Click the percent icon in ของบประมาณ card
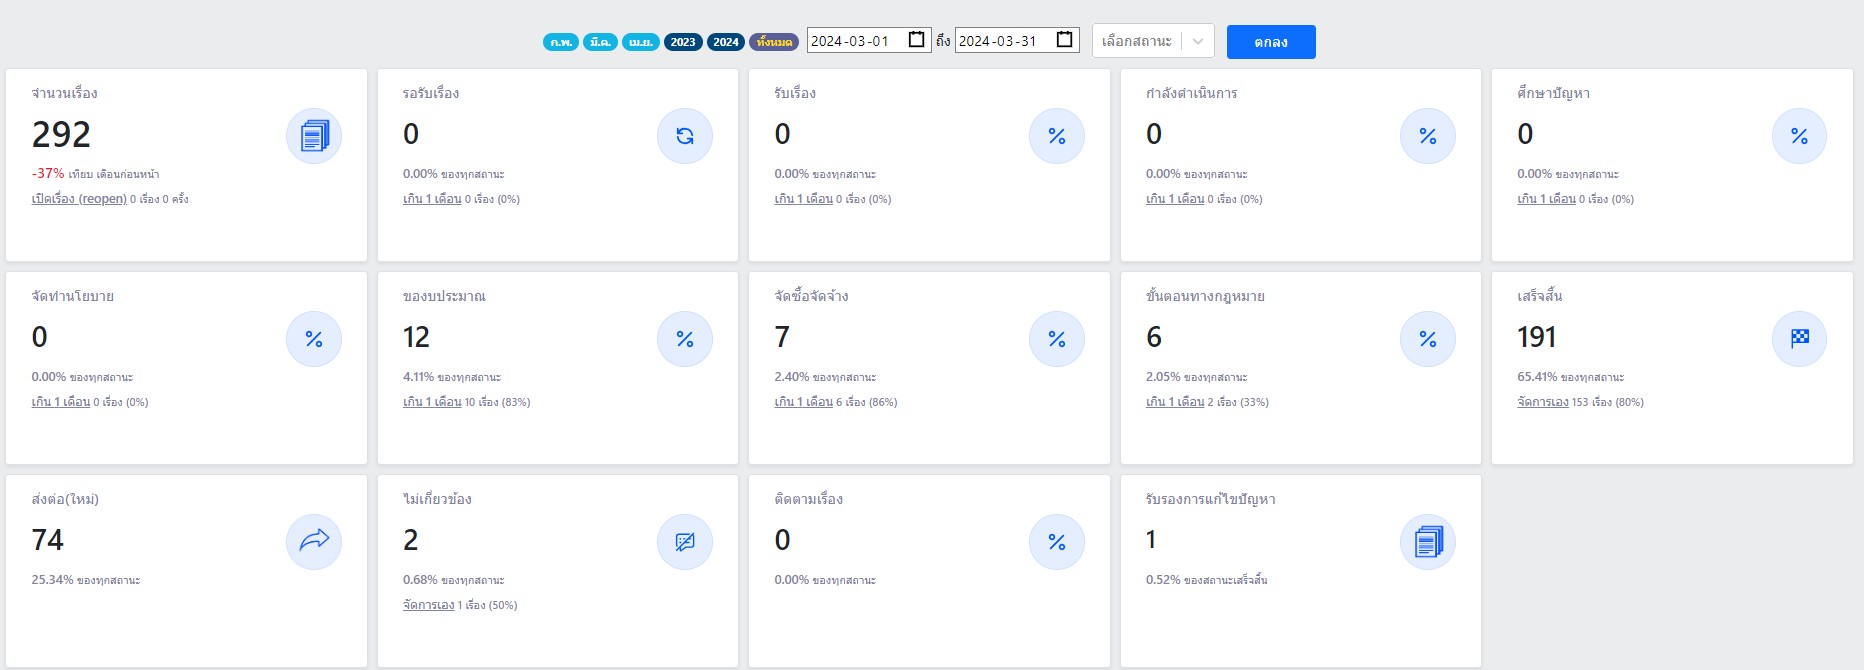The image size is (1864, 670). [685, 339]
